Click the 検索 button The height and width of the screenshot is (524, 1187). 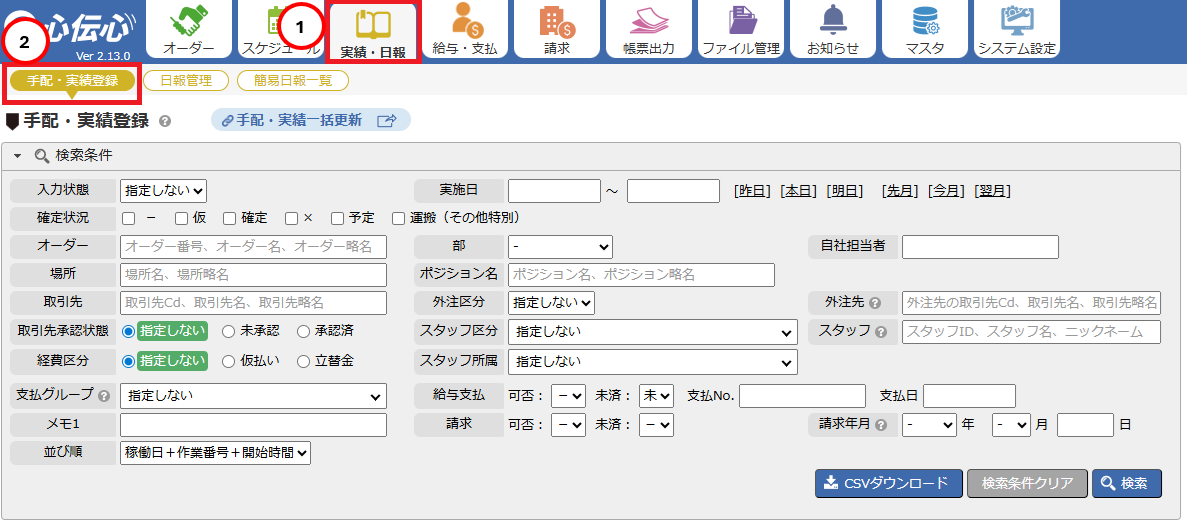(x=1126, y=483)
